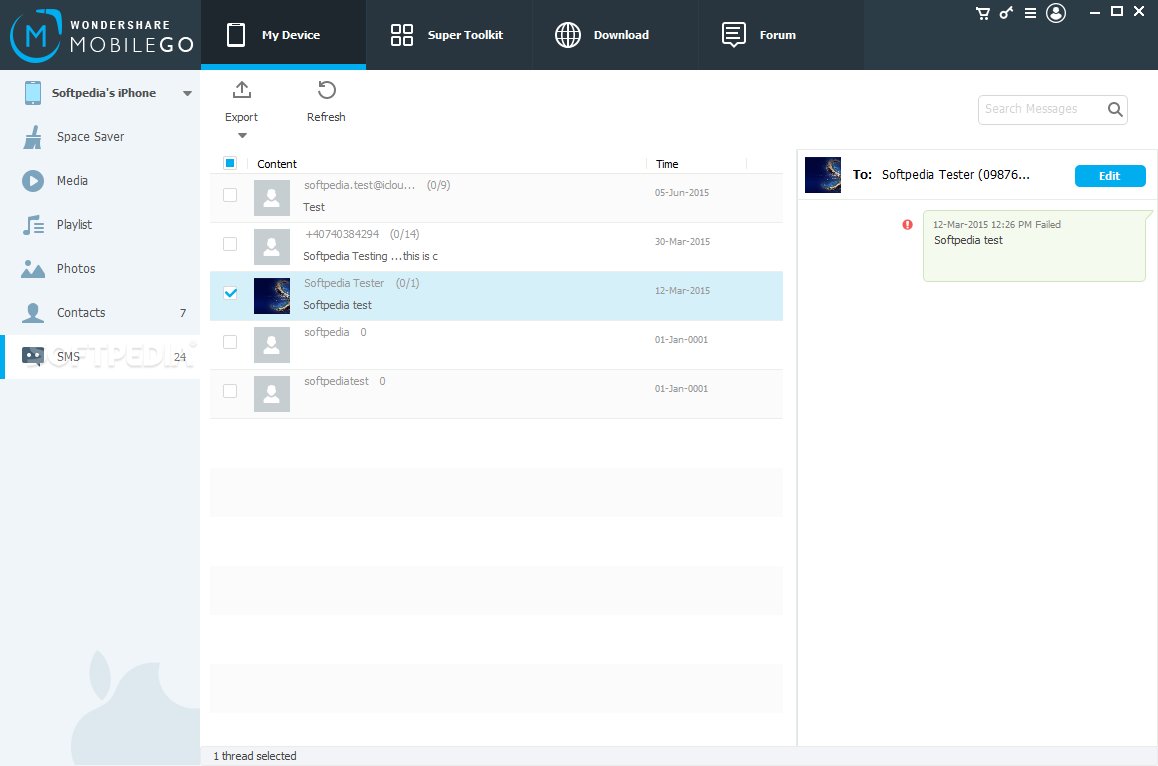1158x766 pixels.
Task: Click the Super Toolkit grid icon
Action: [x=402, y=35]
